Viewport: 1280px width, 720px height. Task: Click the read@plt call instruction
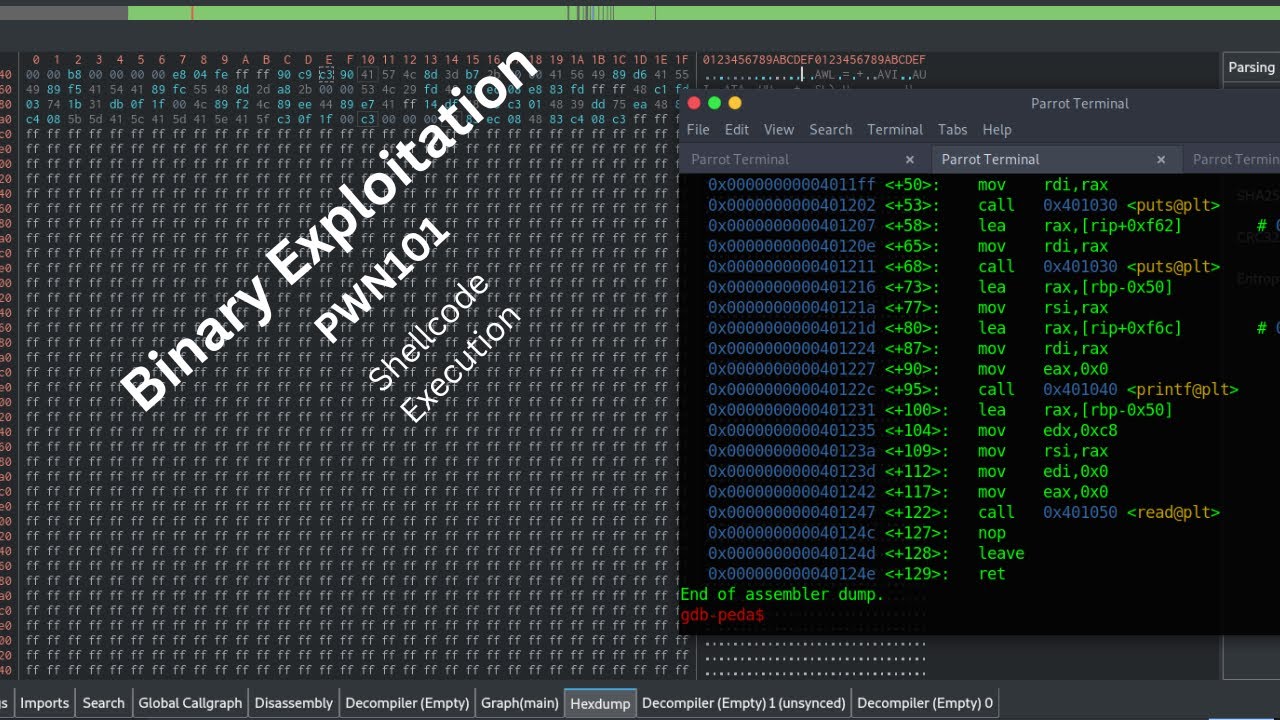pyautogui.click(x=1099, y=512)
